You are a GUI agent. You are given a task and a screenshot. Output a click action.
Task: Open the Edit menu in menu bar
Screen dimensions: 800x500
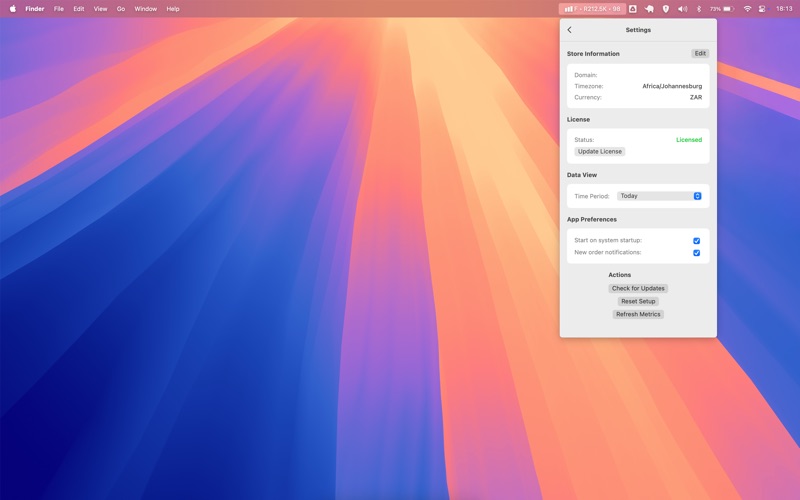pos(79,9)
